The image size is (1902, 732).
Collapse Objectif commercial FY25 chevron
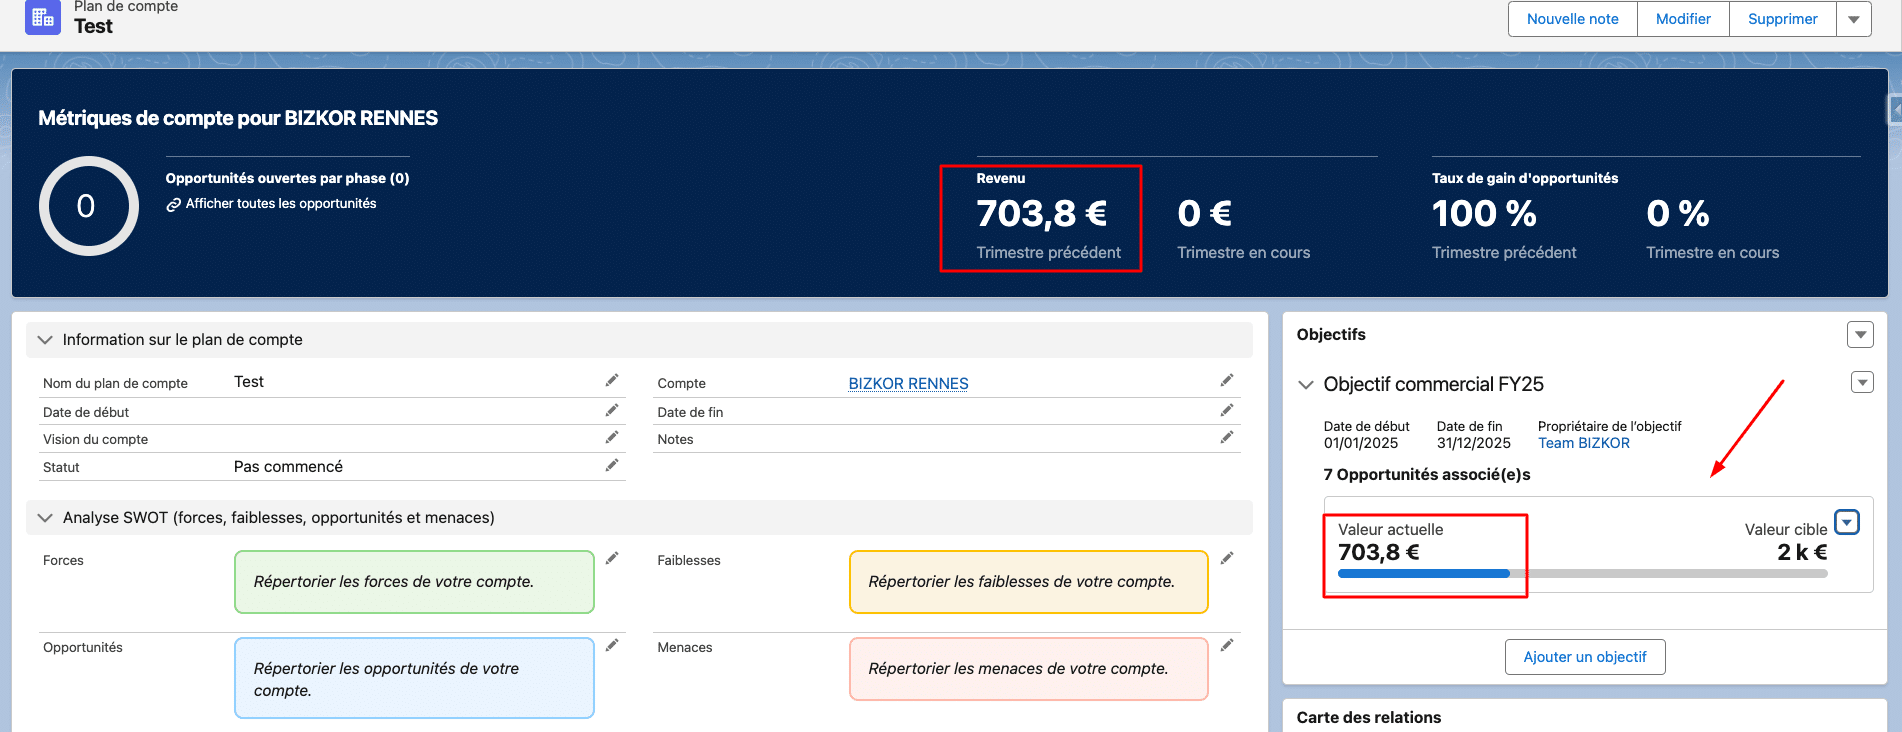(x=1306, y=385)
